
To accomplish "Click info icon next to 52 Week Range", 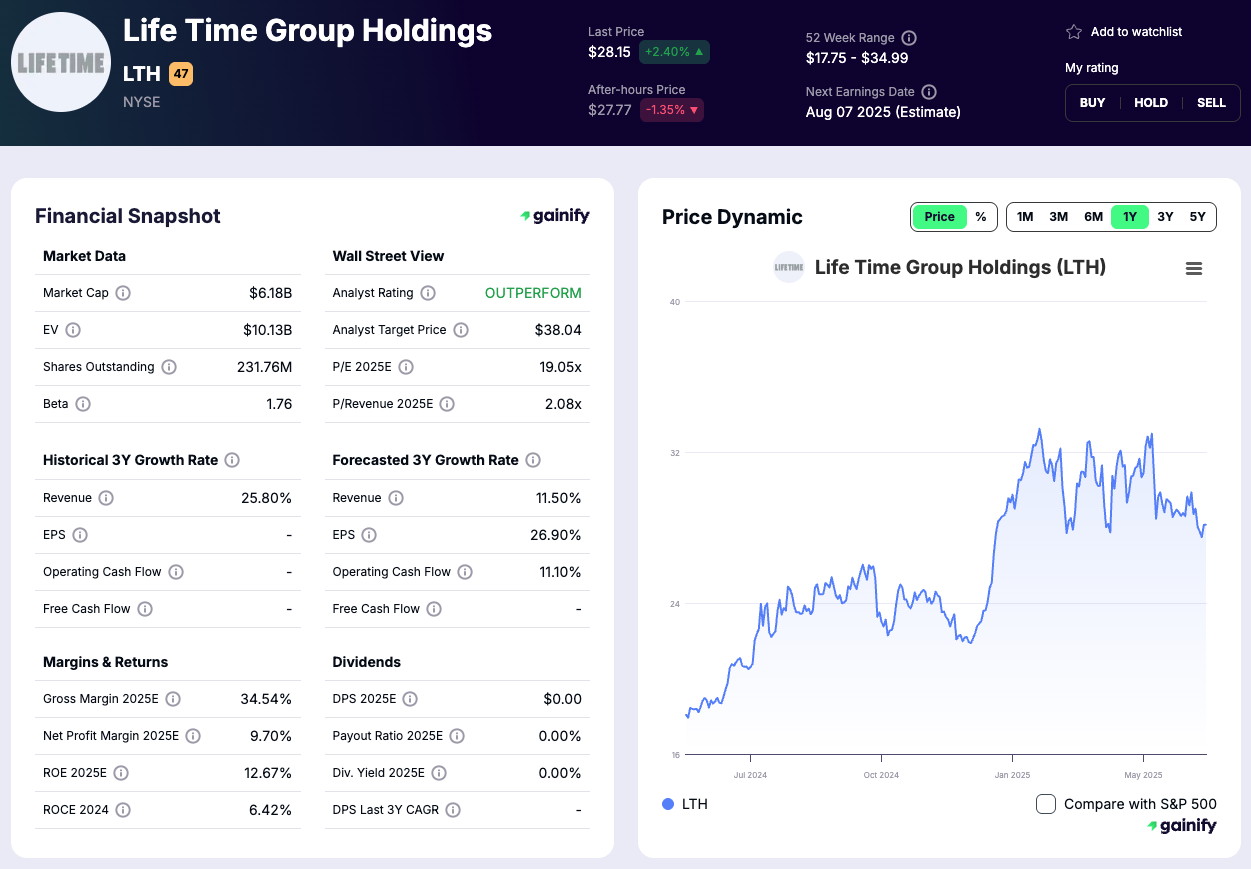I will click(909, 38).
